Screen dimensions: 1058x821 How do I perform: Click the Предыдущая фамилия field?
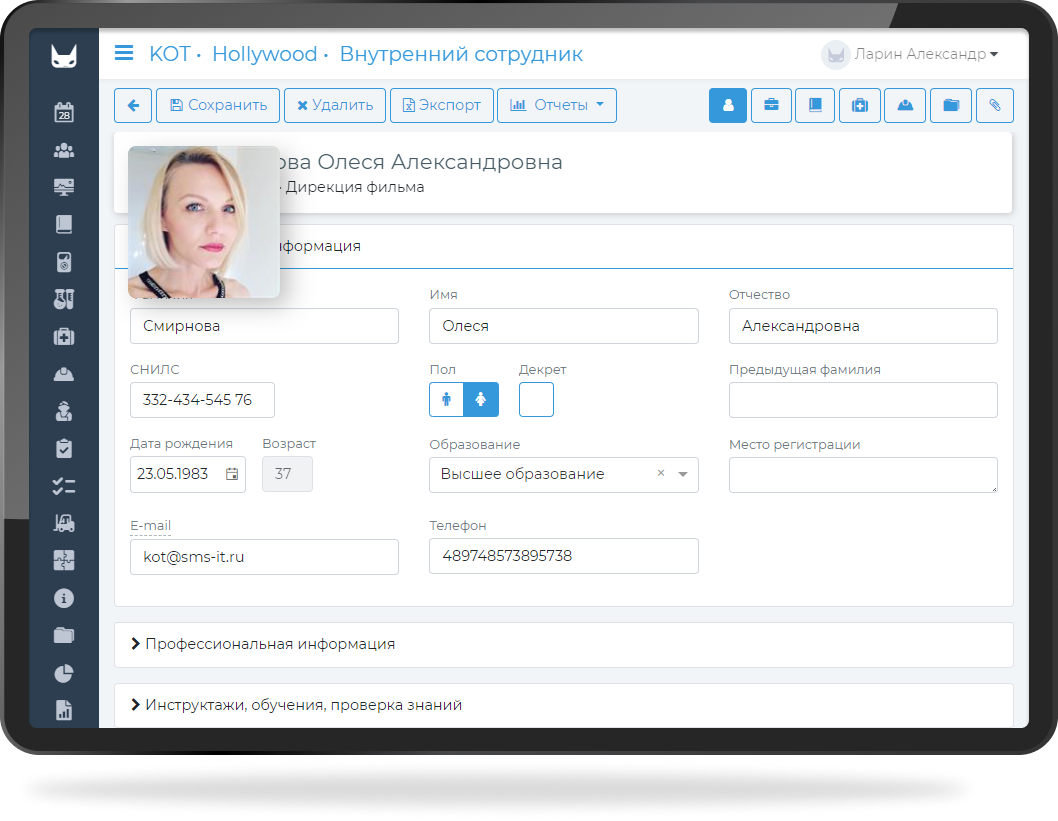(x=863, y=400)
